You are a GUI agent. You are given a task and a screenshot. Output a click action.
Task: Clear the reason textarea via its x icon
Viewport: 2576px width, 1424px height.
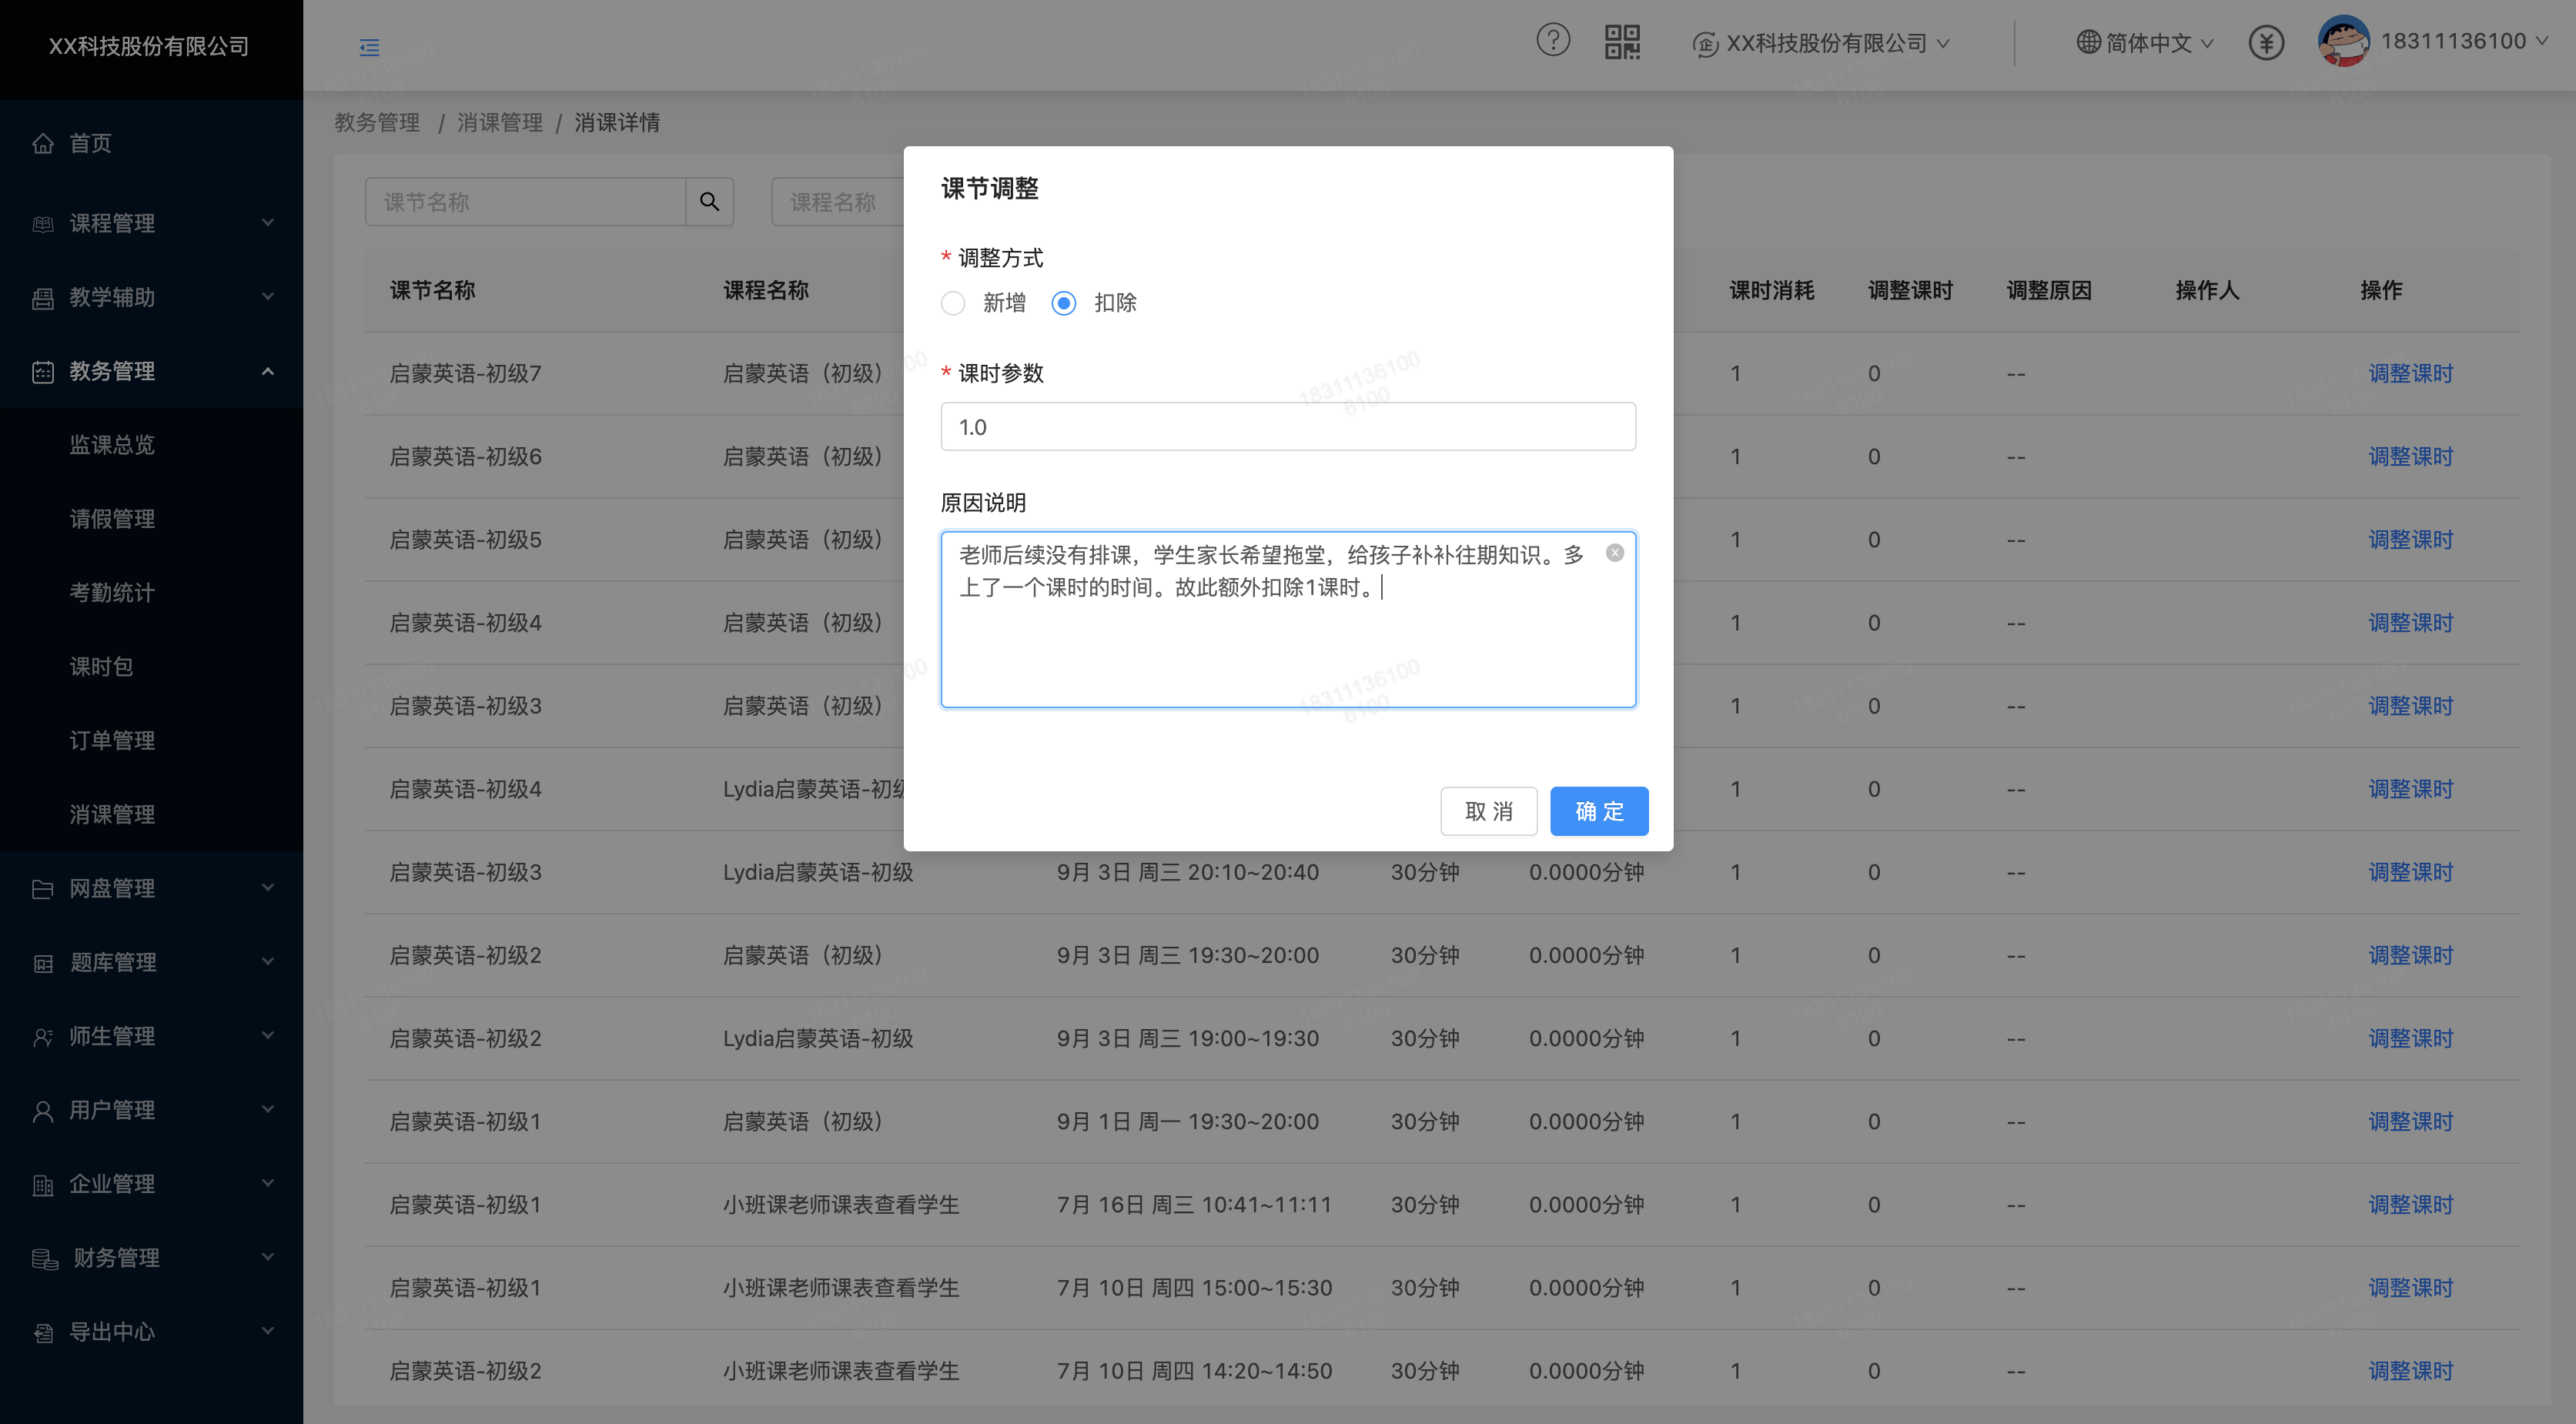tap(1614, 552)
